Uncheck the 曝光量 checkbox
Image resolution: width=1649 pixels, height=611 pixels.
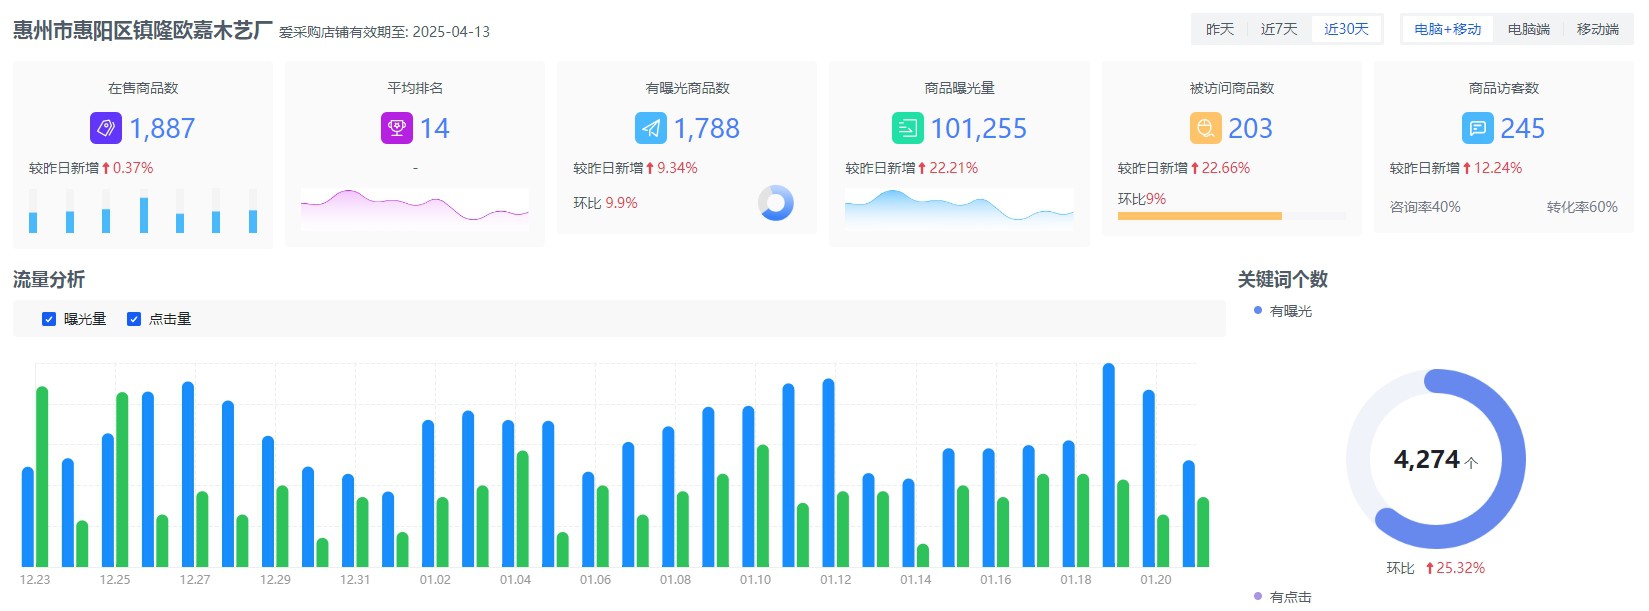(49, 319)
